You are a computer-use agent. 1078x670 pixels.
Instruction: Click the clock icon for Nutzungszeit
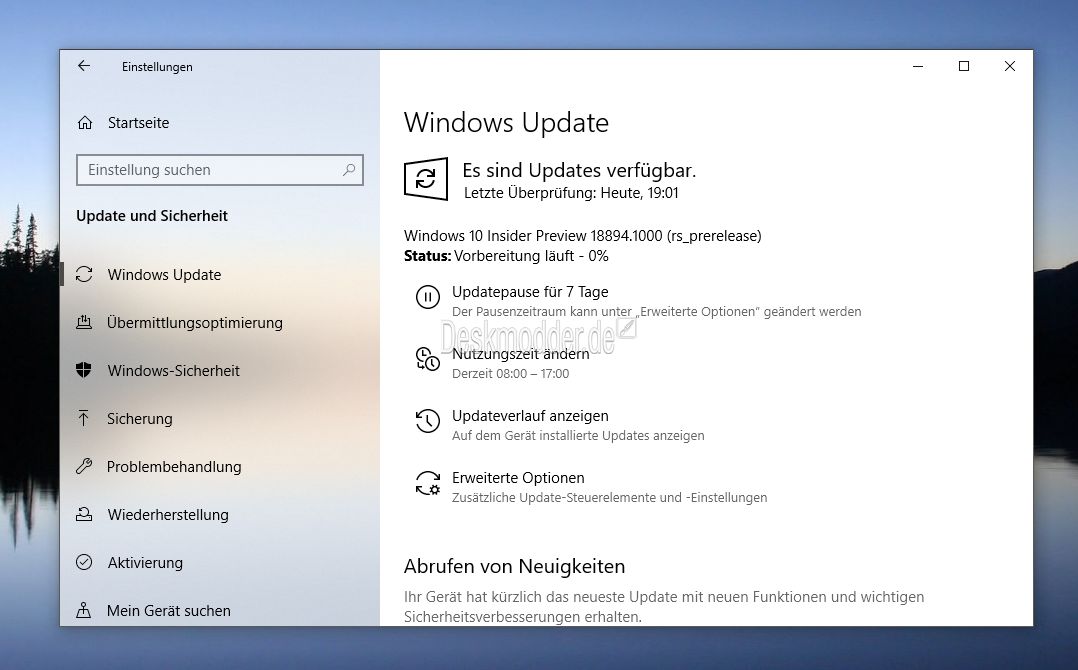click(428, 359)
